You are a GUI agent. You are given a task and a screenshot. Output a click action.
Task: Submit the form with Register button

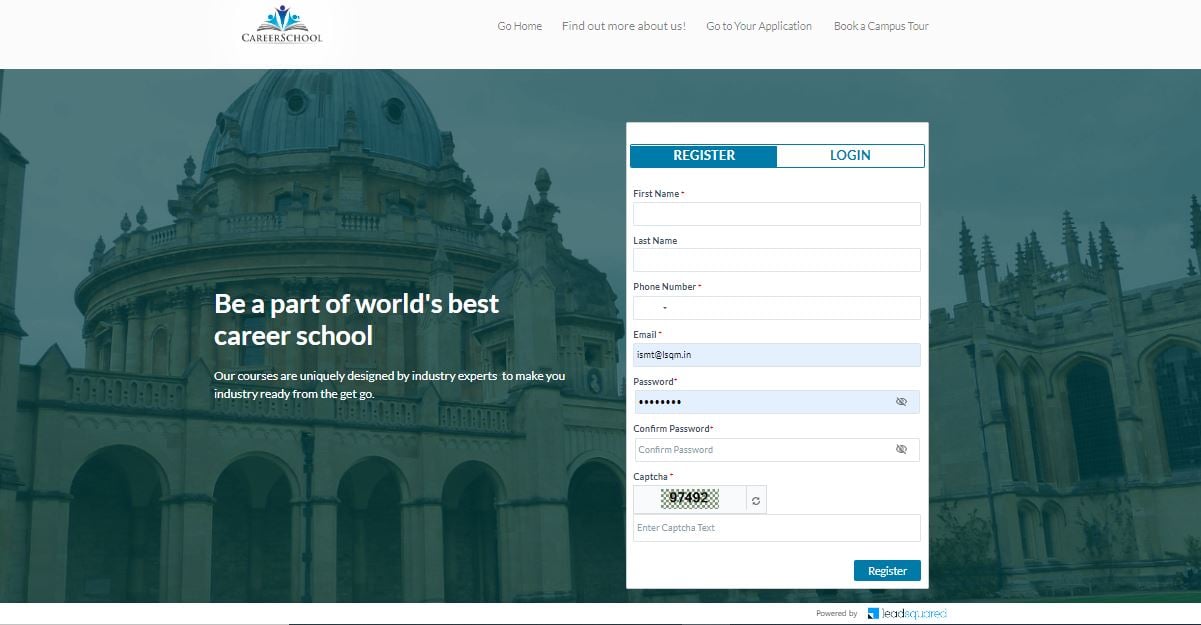pos(887,571)
